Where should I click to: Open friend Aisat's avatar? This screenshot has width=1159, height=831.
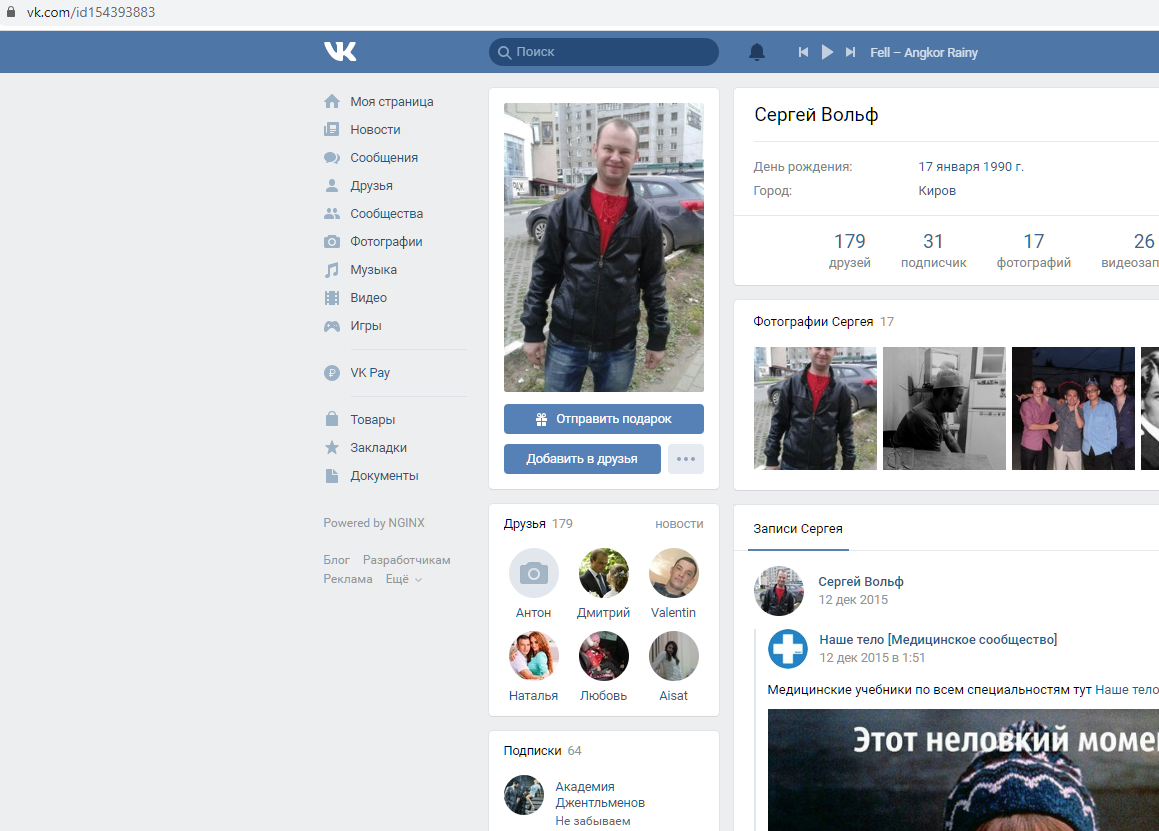(673, 656)
